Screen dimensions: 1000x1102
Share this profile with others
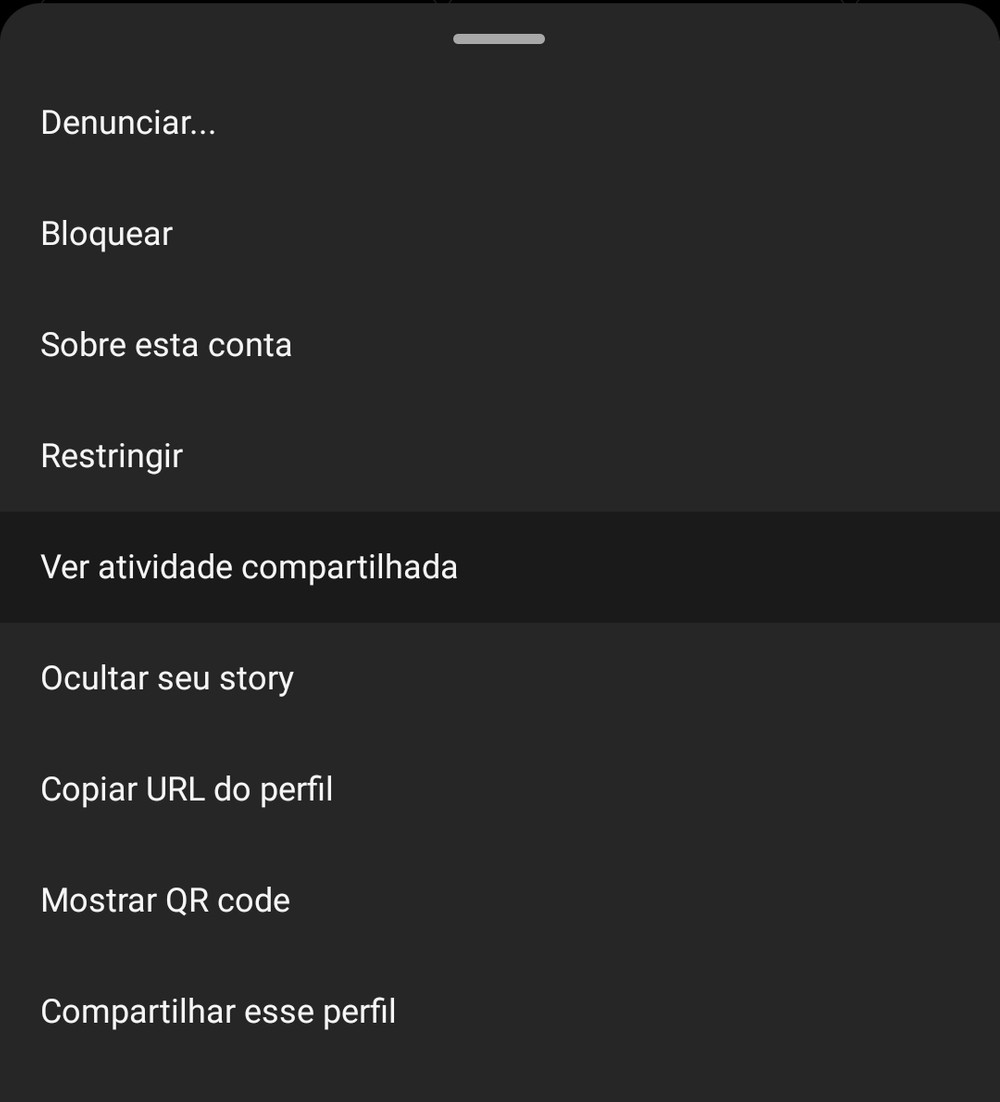[218, 1011]
